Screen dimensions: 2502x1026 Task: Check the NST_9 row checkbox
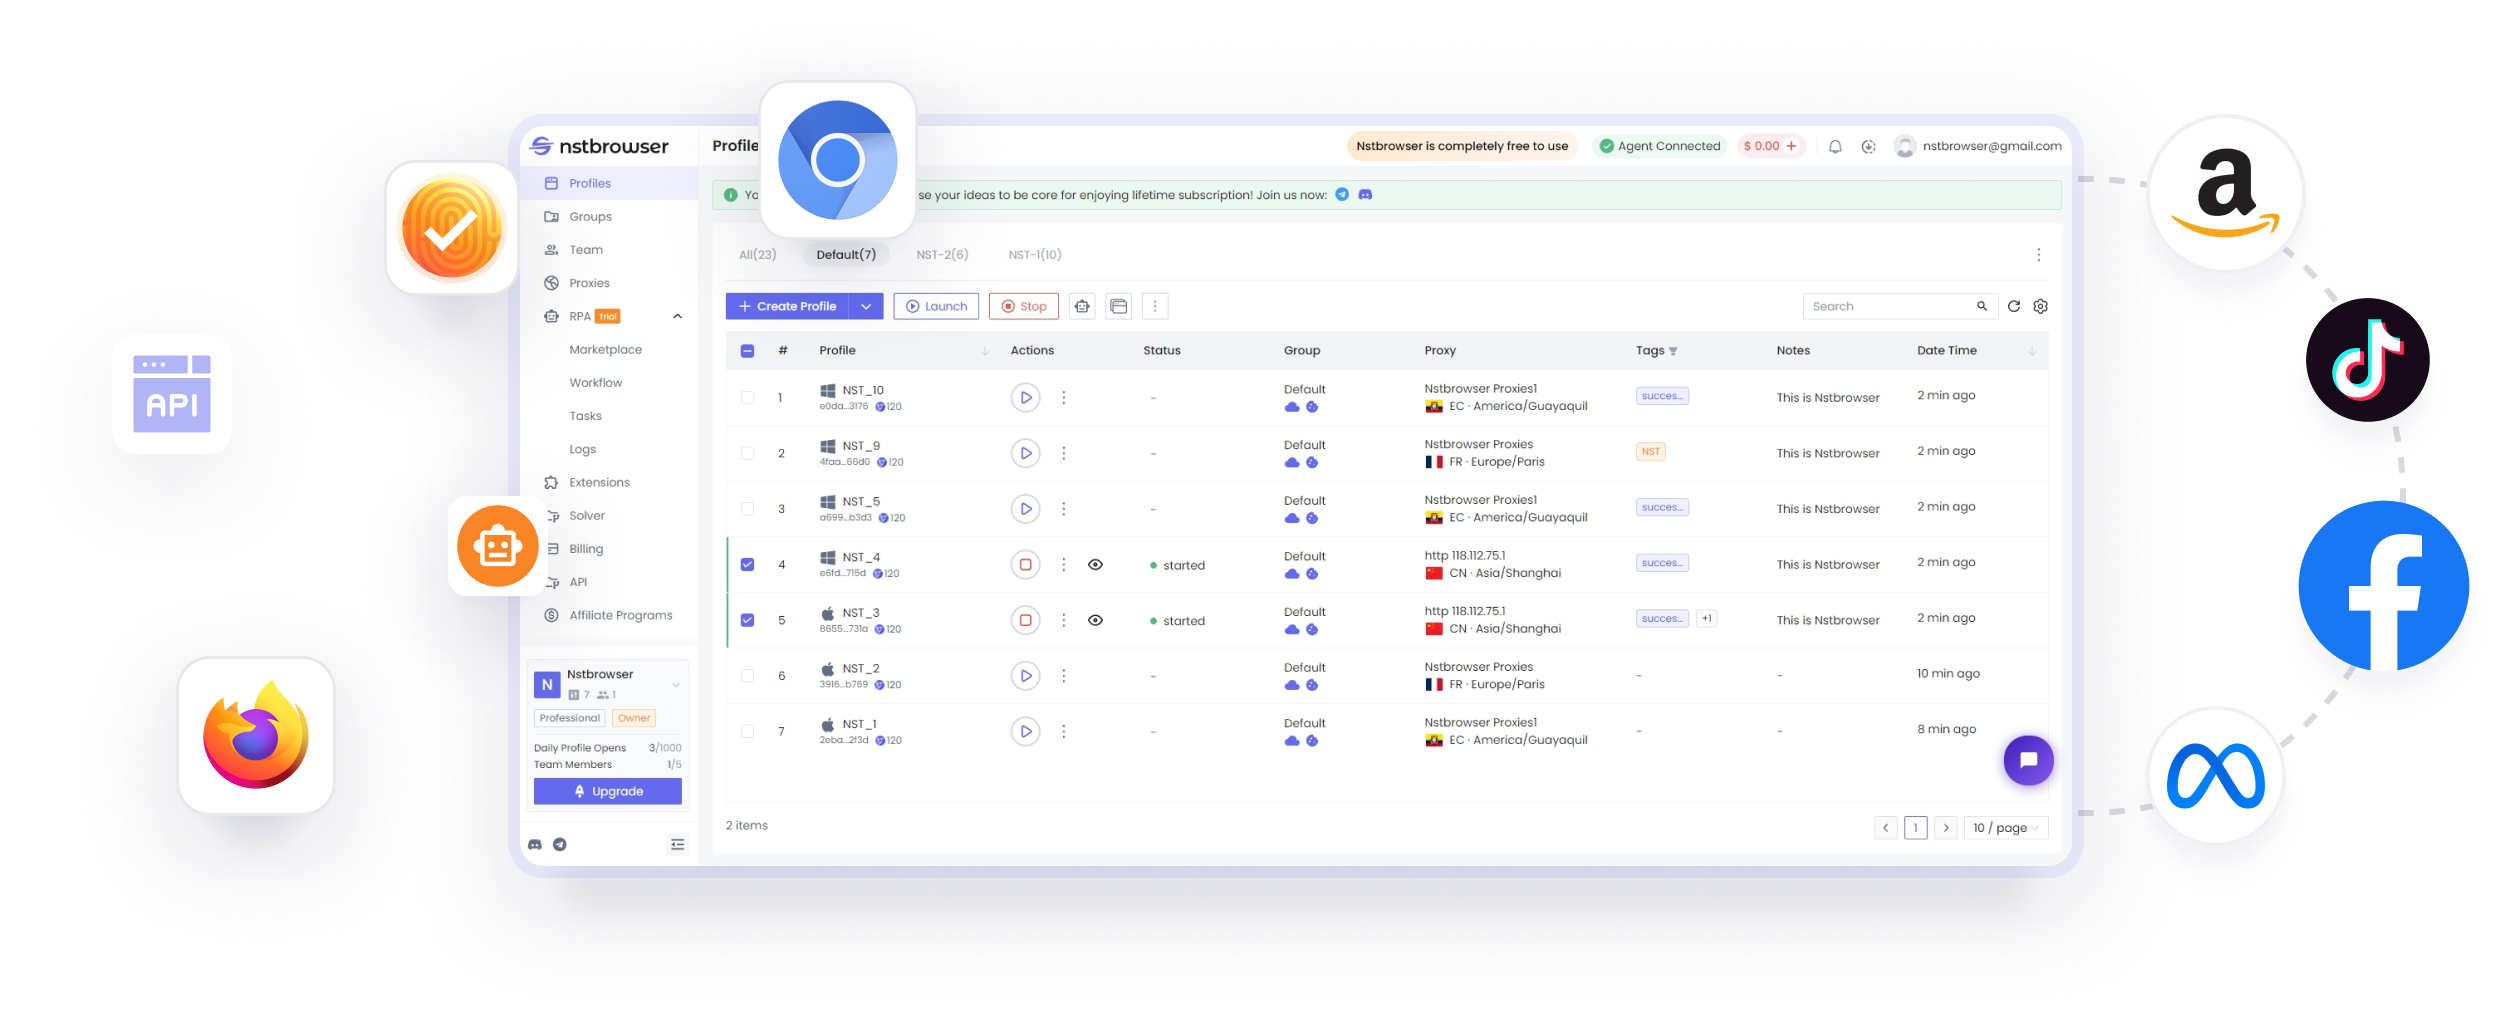tap(747, 453)
